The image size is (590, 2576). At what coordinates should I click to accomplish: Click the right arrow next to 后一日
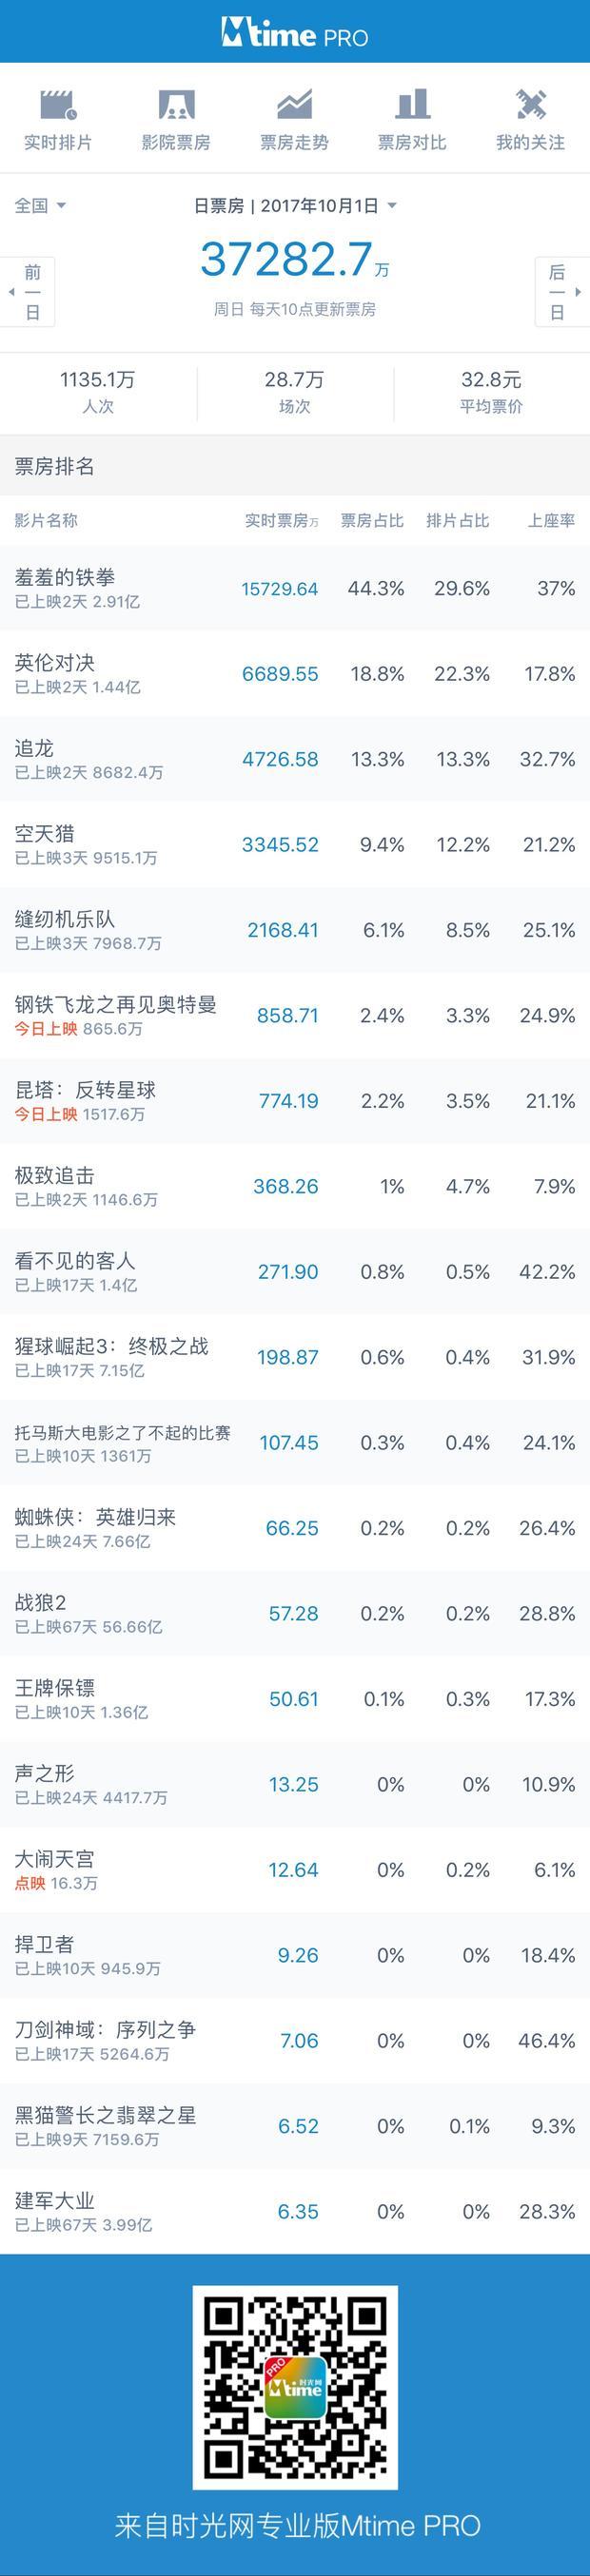pyautogui.click(x=579, y=292)
